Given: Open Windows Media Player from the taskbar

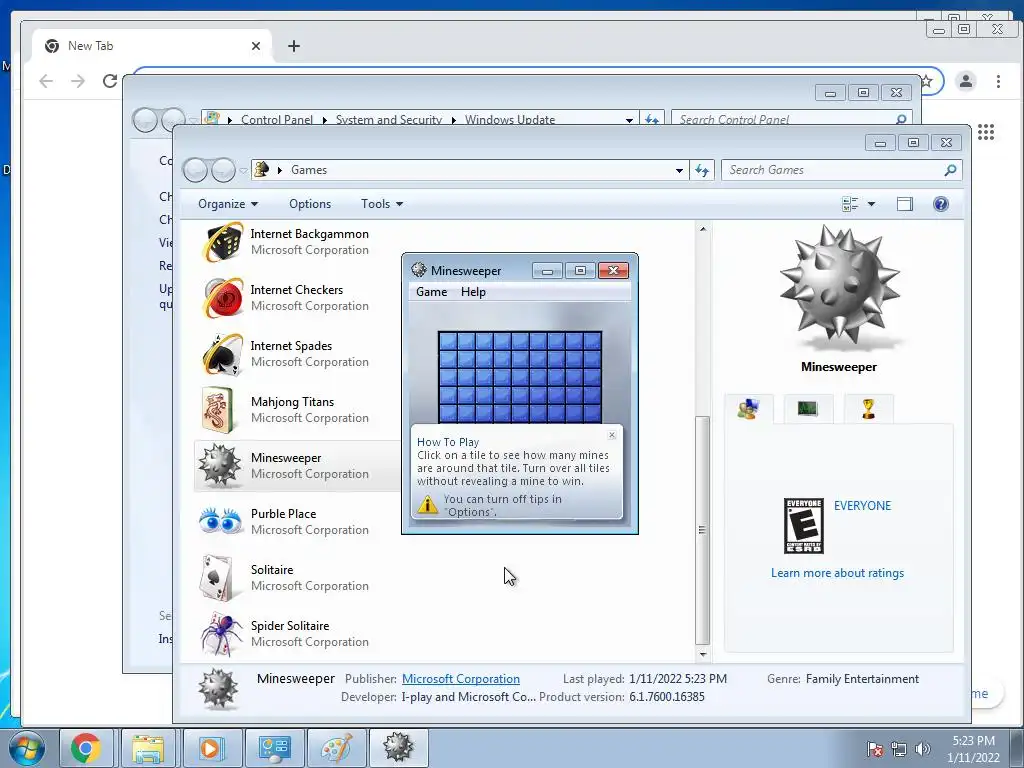Looking at the screenshot, I should [211, 748].
